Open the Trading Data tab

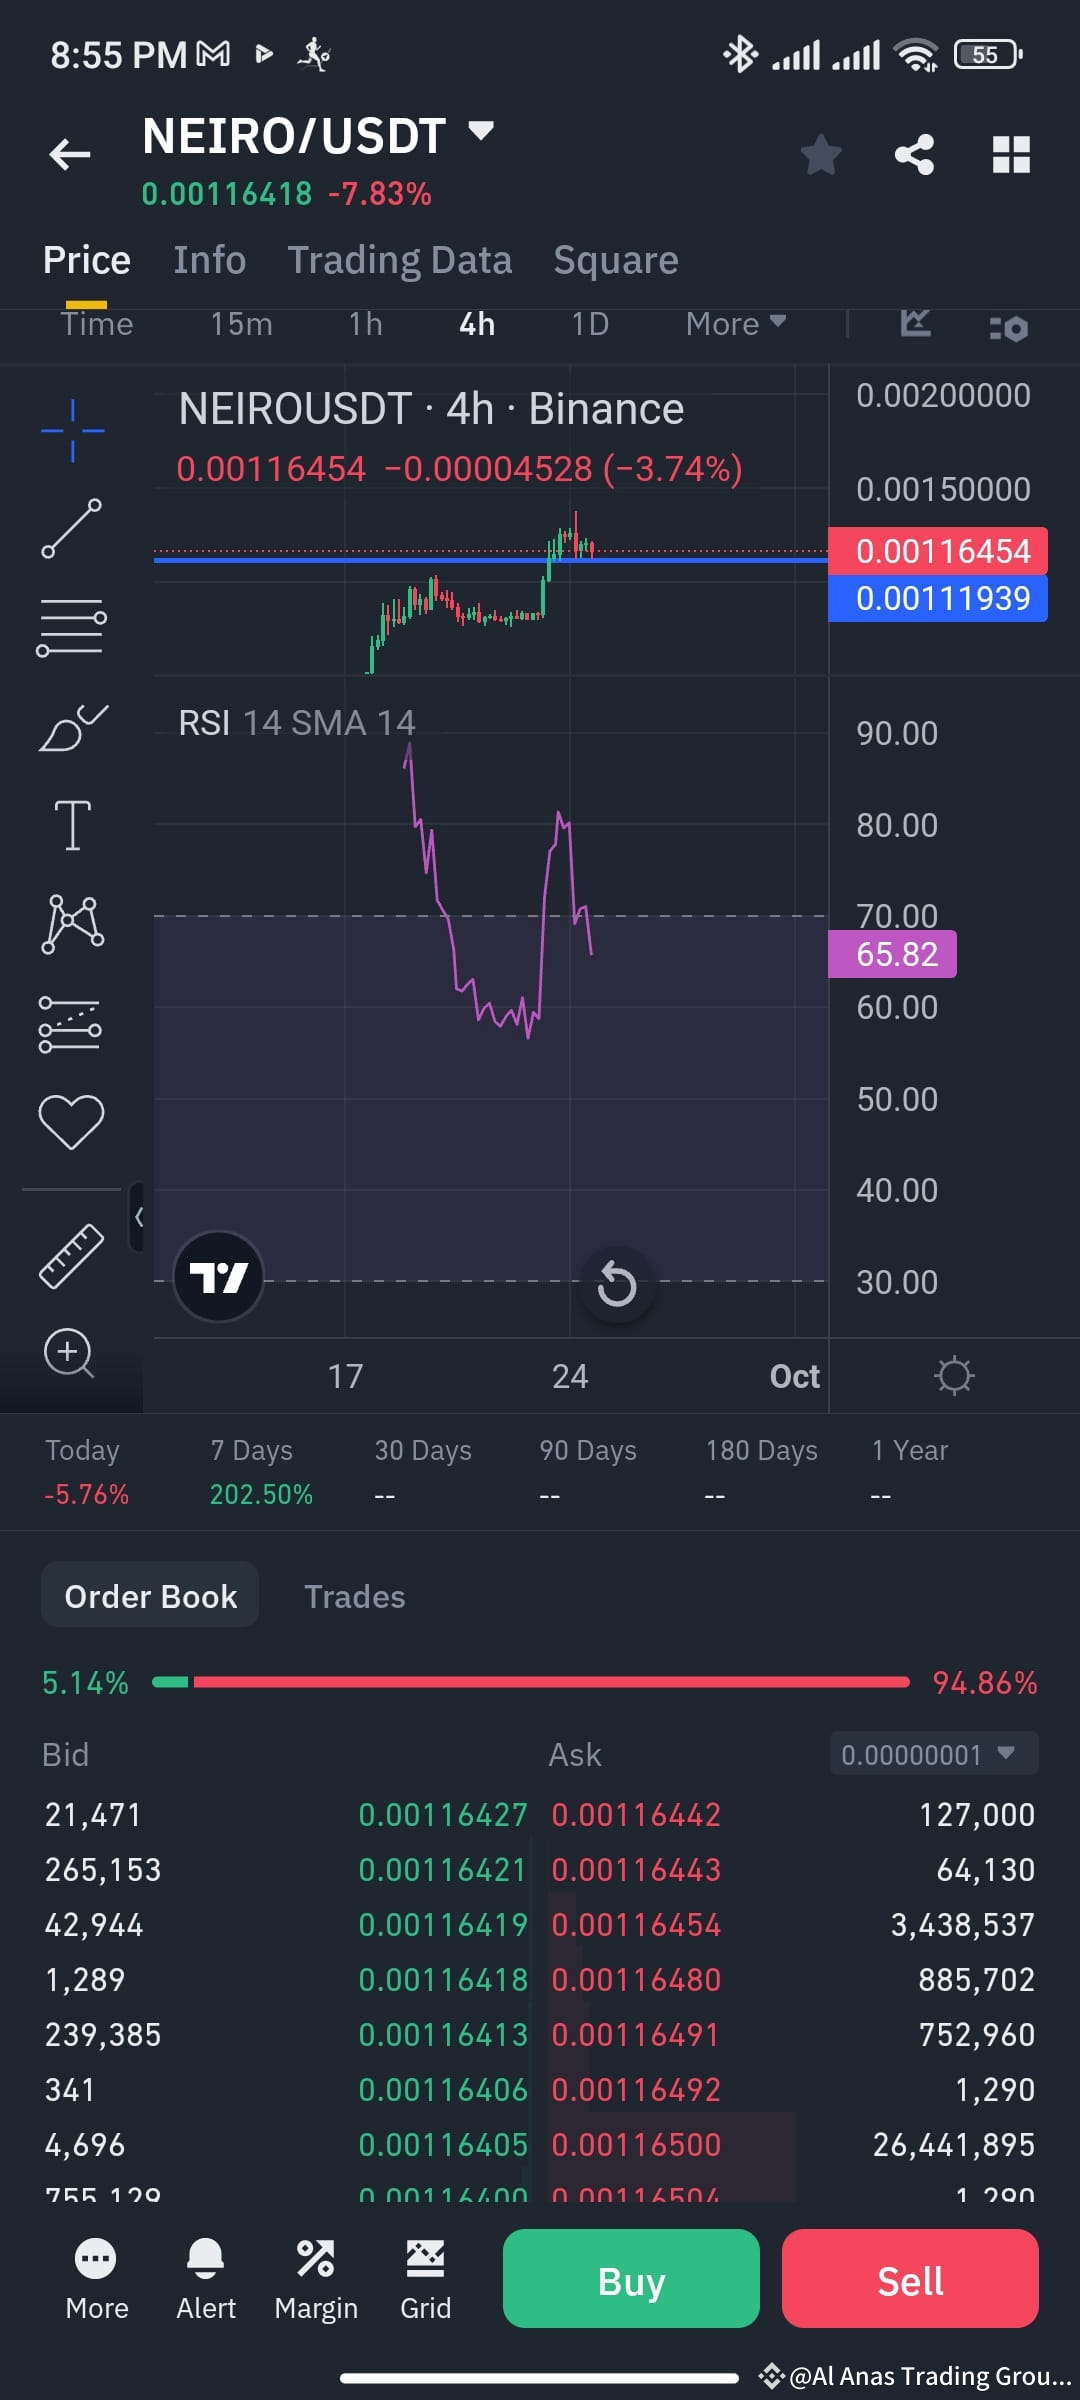(400, 260)
